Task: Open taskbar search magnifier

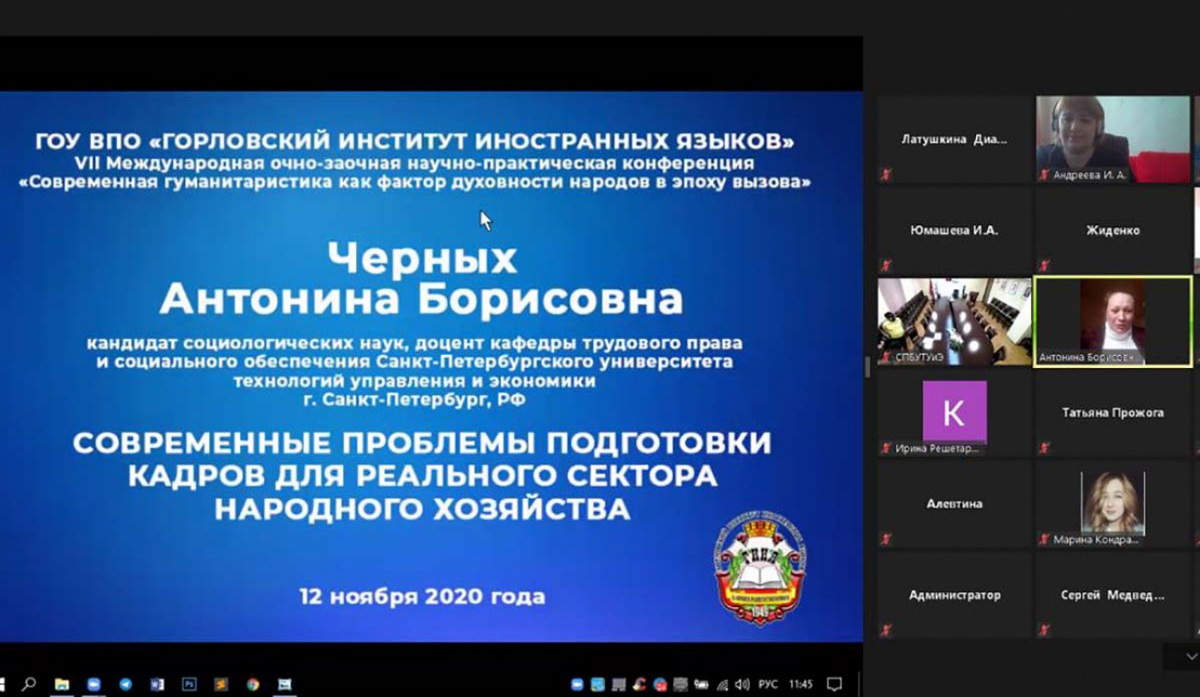Action: [29, 684]
